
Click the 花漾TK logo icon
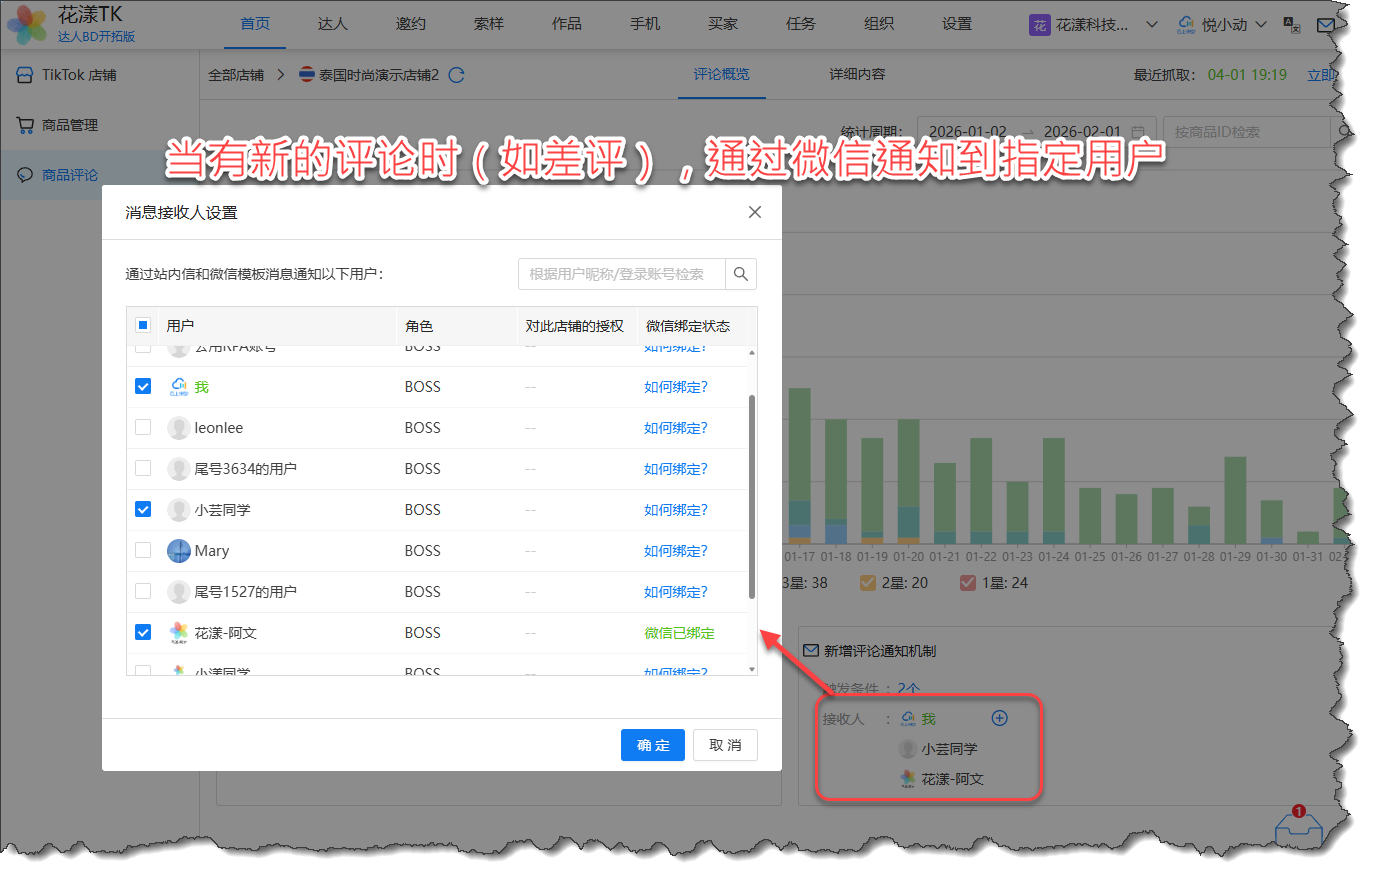pos(27,24)
